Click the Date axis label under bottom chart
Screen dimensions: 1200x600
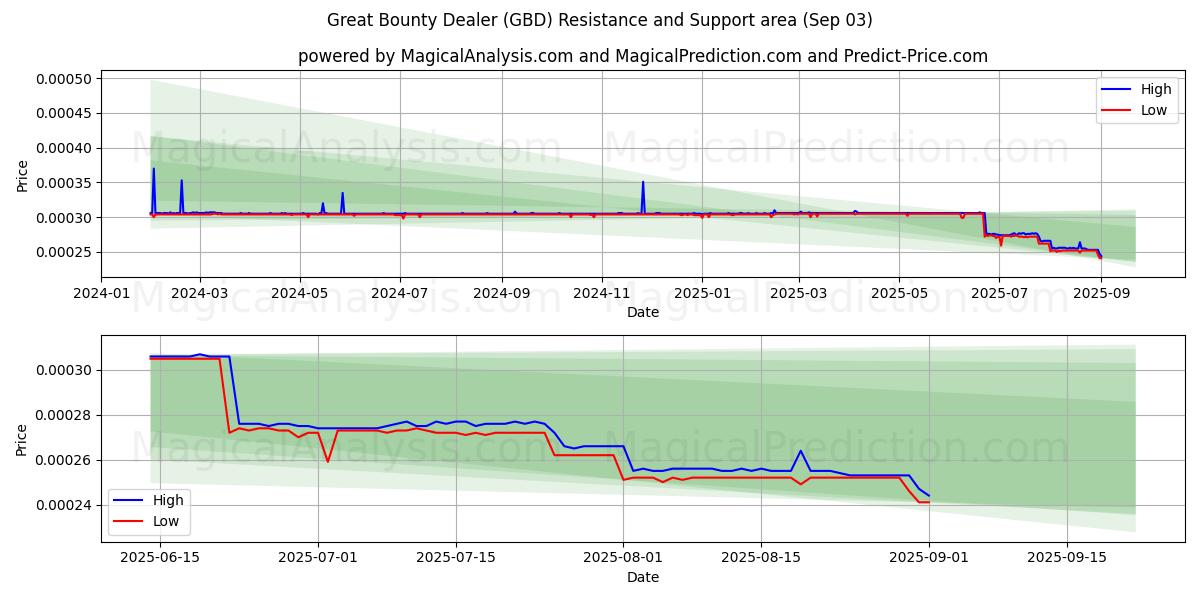tap(642, 577)
